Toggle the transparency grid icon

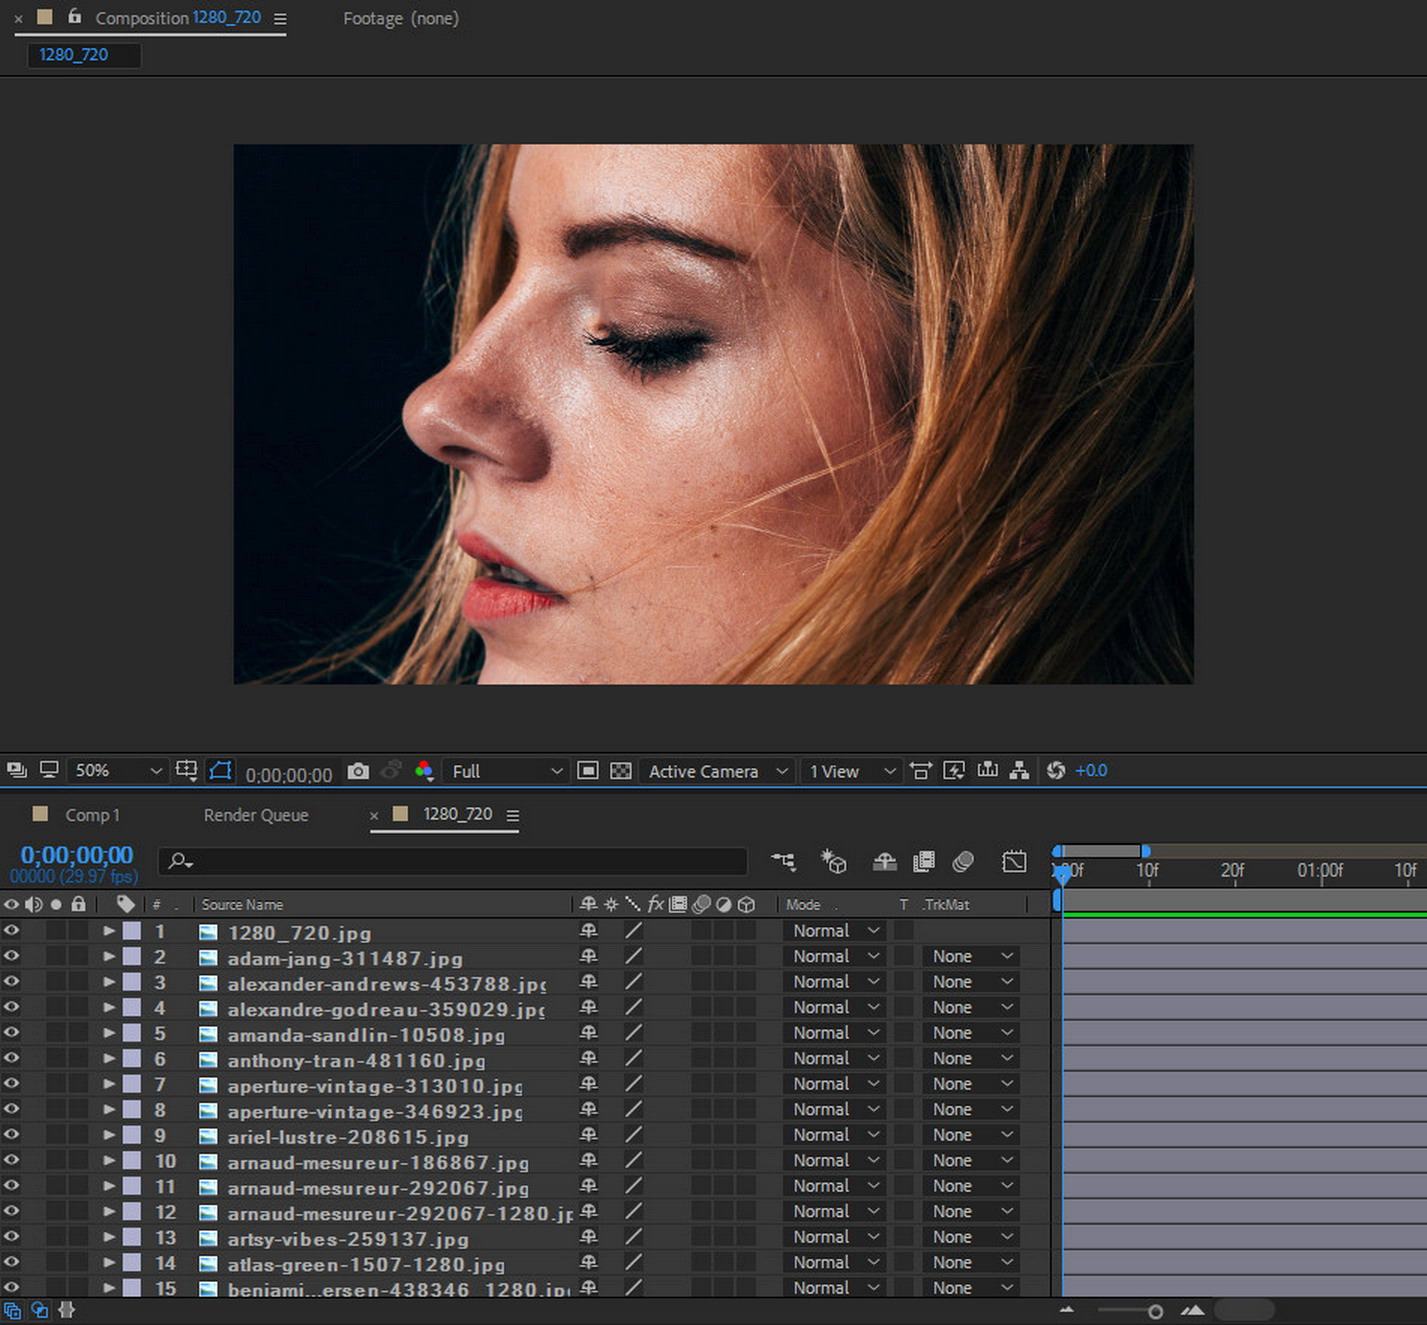tap(621, 771)
